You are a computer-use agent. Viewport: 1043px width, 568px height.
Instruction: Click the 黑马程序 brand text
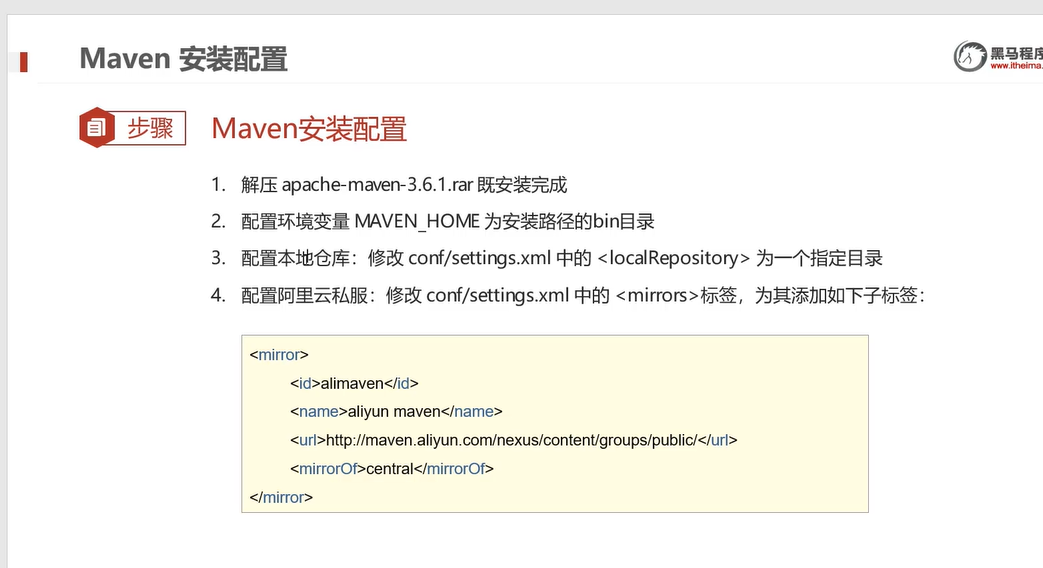point(1016,53)
